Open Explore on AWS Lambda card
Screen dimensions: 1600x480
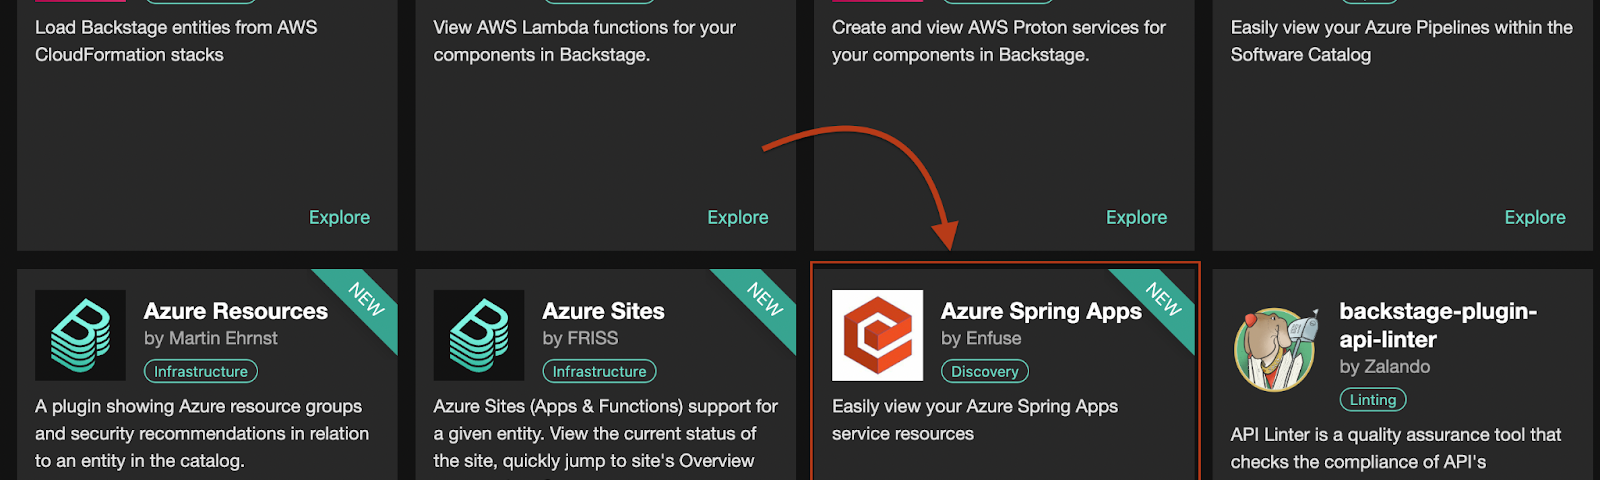(x=738, y=217)
